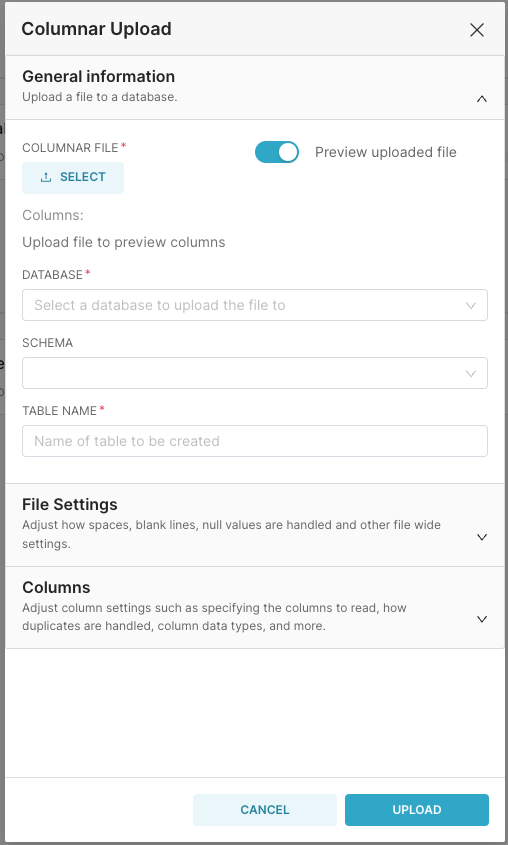Click the Columns settings description text
The image size is (508, 845).
tap(214, 617)
